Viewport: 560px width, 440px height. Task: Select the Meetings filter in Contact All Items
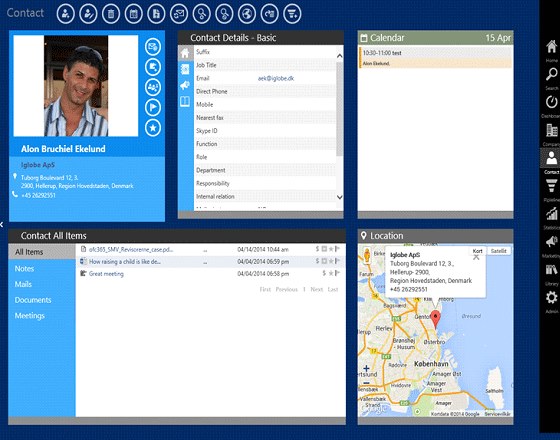(x=30, y=316)
